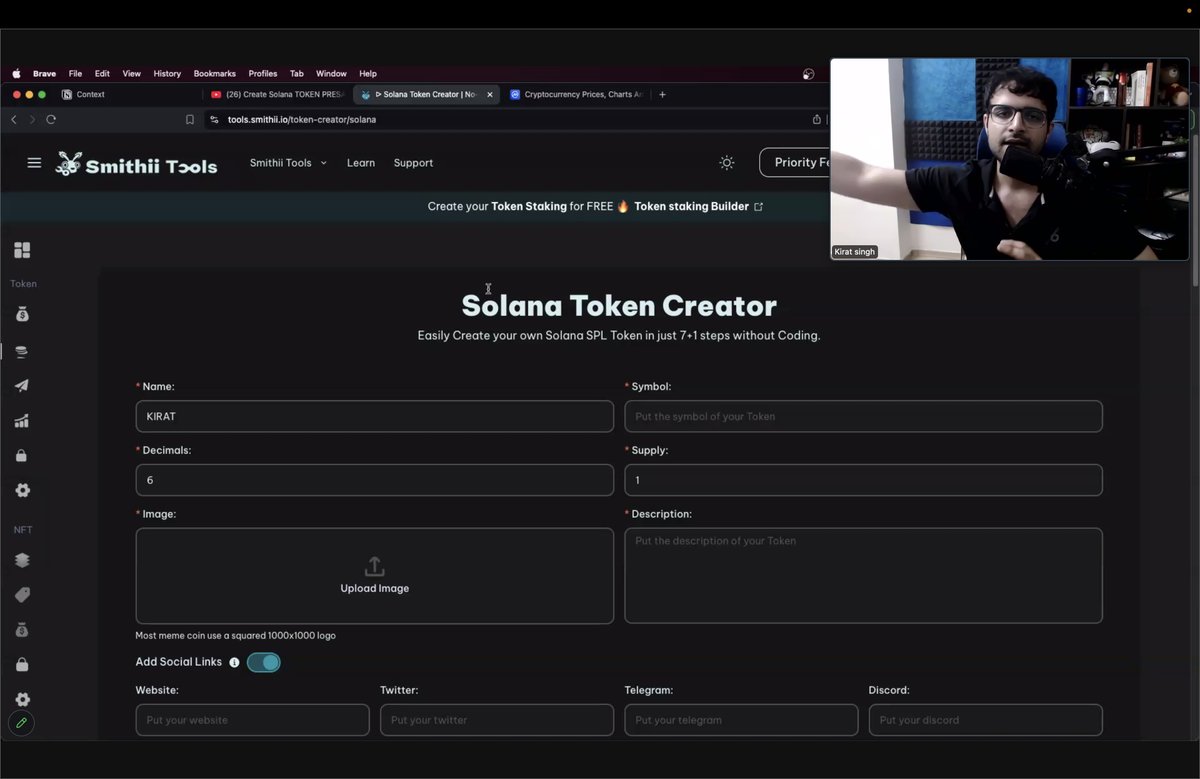Click 'Most meme coin use a squared 1000x1000 logo' text
This screenshot has width=1200, height=779.
(236, 636)
